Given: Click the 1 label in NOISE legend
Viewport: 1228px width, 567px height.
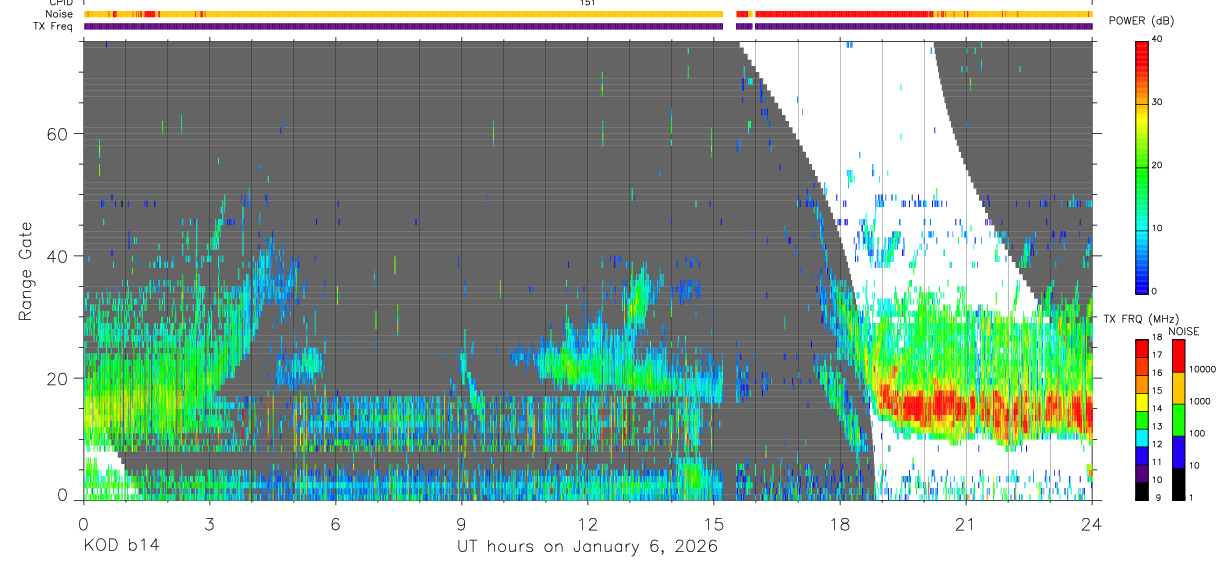Looking at the screenshot, I should pos(1192,497).
